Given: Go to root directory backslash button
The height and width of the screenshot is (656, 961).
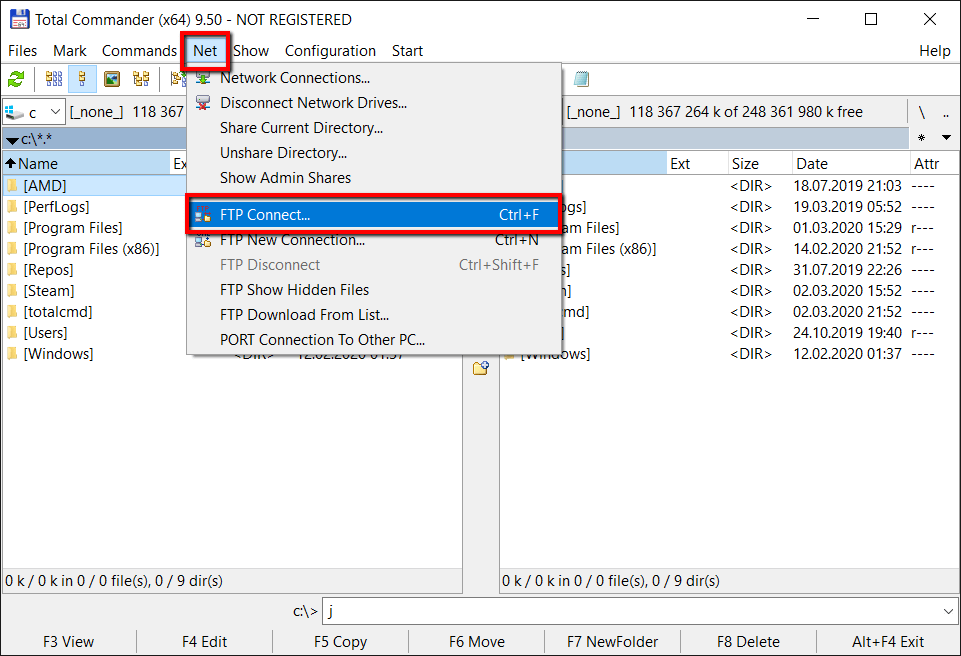Looking at the screenshot, I should pos(921,112).
